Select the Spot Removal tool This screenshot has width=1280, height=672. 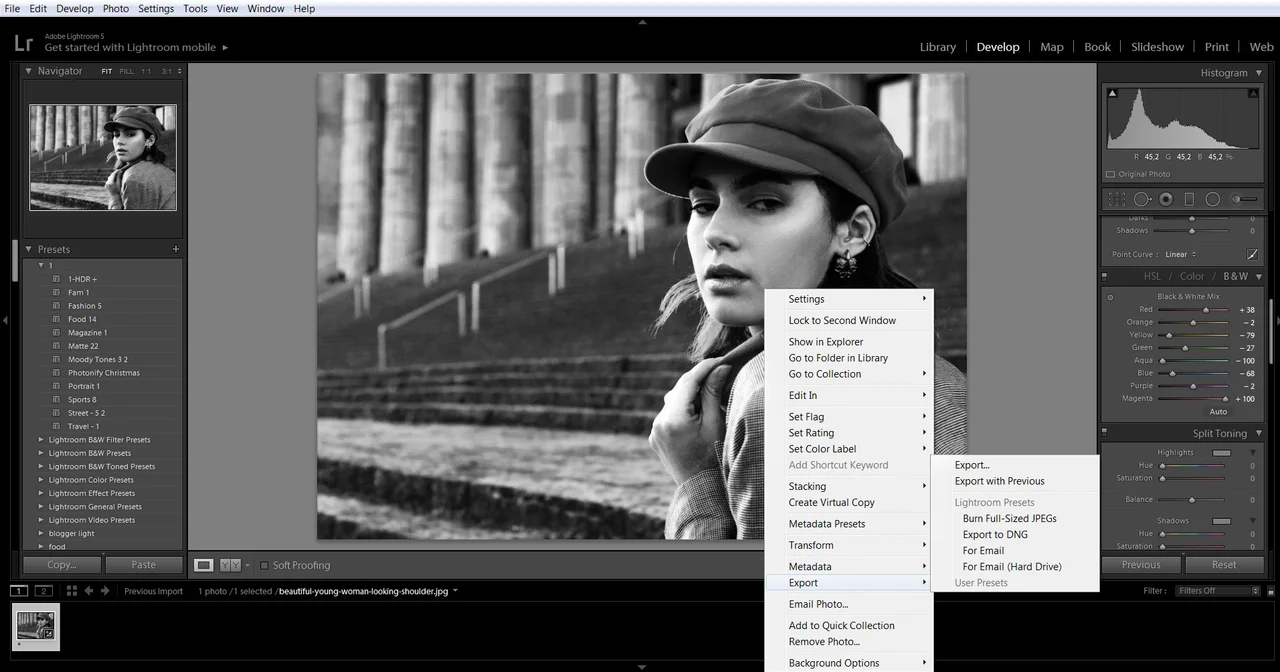click(x=1141, y=199)
